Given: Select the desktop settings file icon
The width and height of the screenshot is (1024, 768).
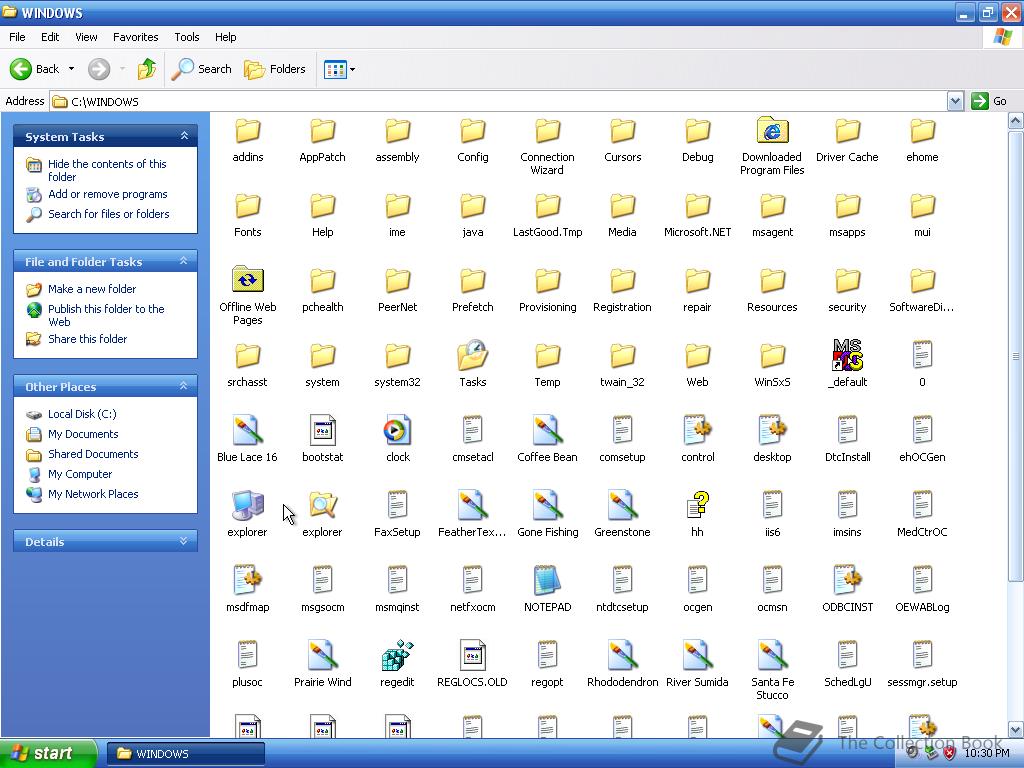Looking at the screenshot, I should 773,430.
